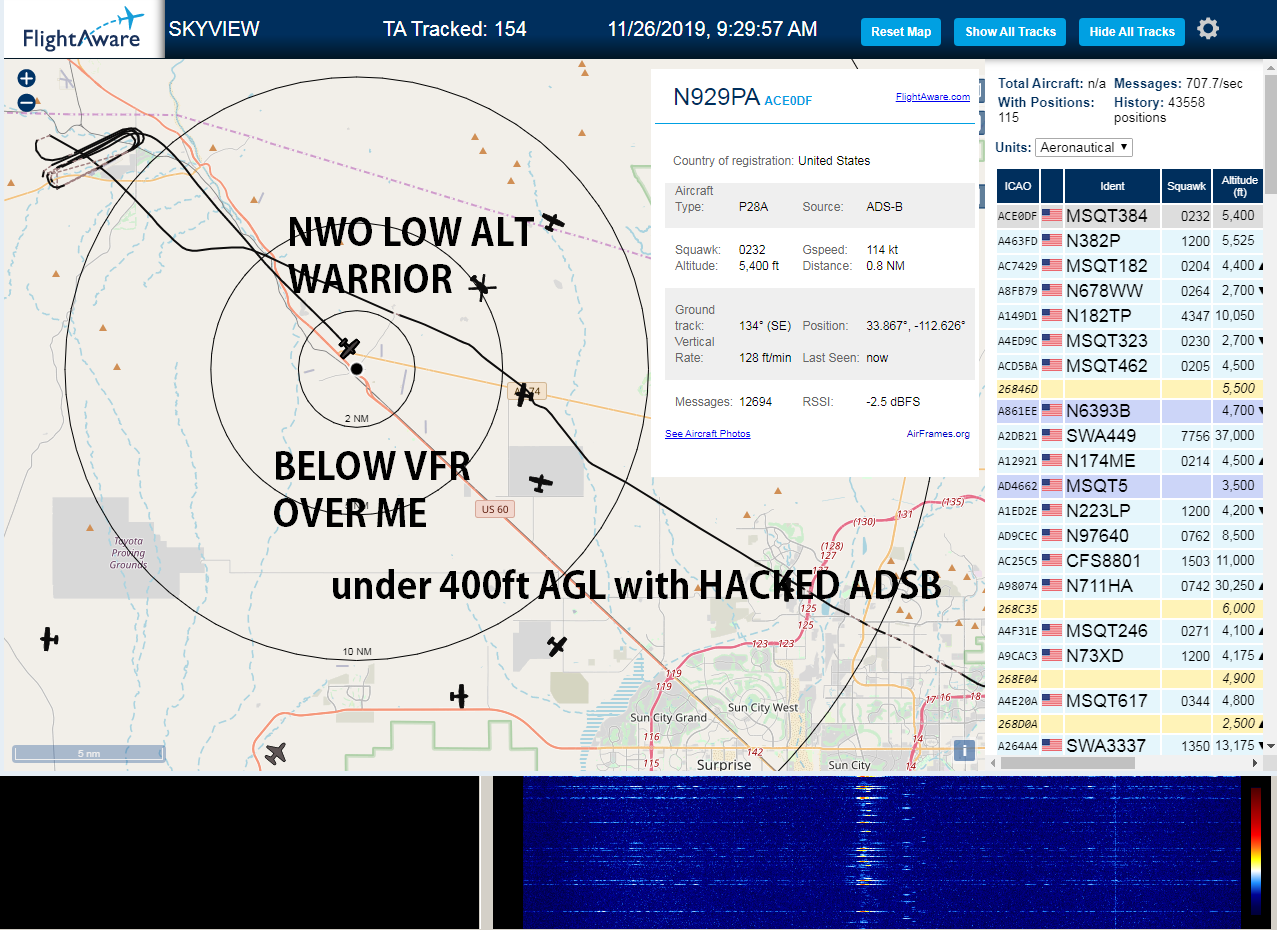The image size is (1277, 931).
Task: Click the US flag in the CFS8801 row
Action: [1051, 561]
